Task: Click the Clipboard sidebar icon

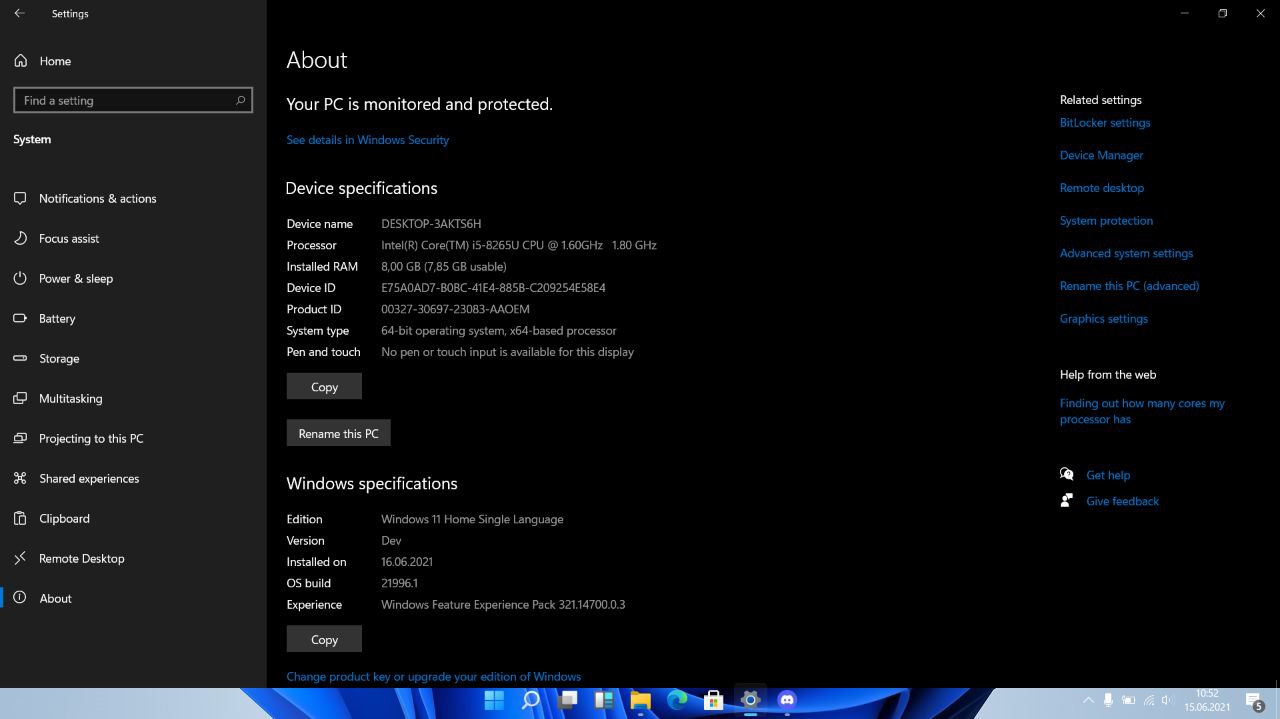Action: click(x=20, y=518)
